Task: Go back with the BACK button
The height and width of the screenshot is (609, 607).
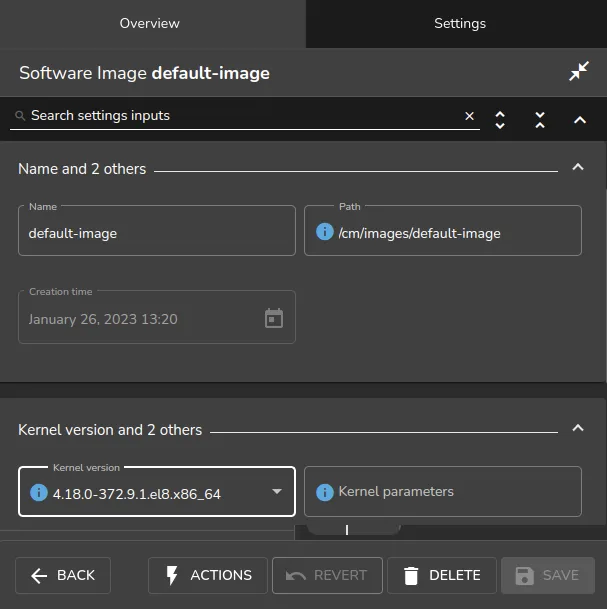Action: point(63,576)
